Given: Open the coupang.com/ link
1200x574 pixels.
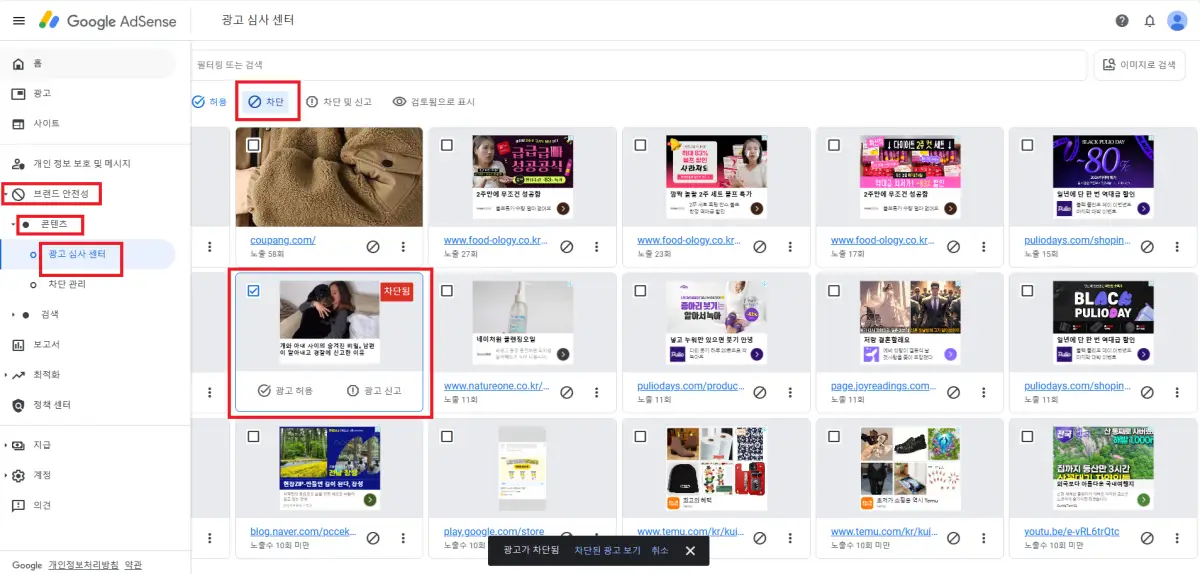Looking at the screenshot, I should point(283,240).
